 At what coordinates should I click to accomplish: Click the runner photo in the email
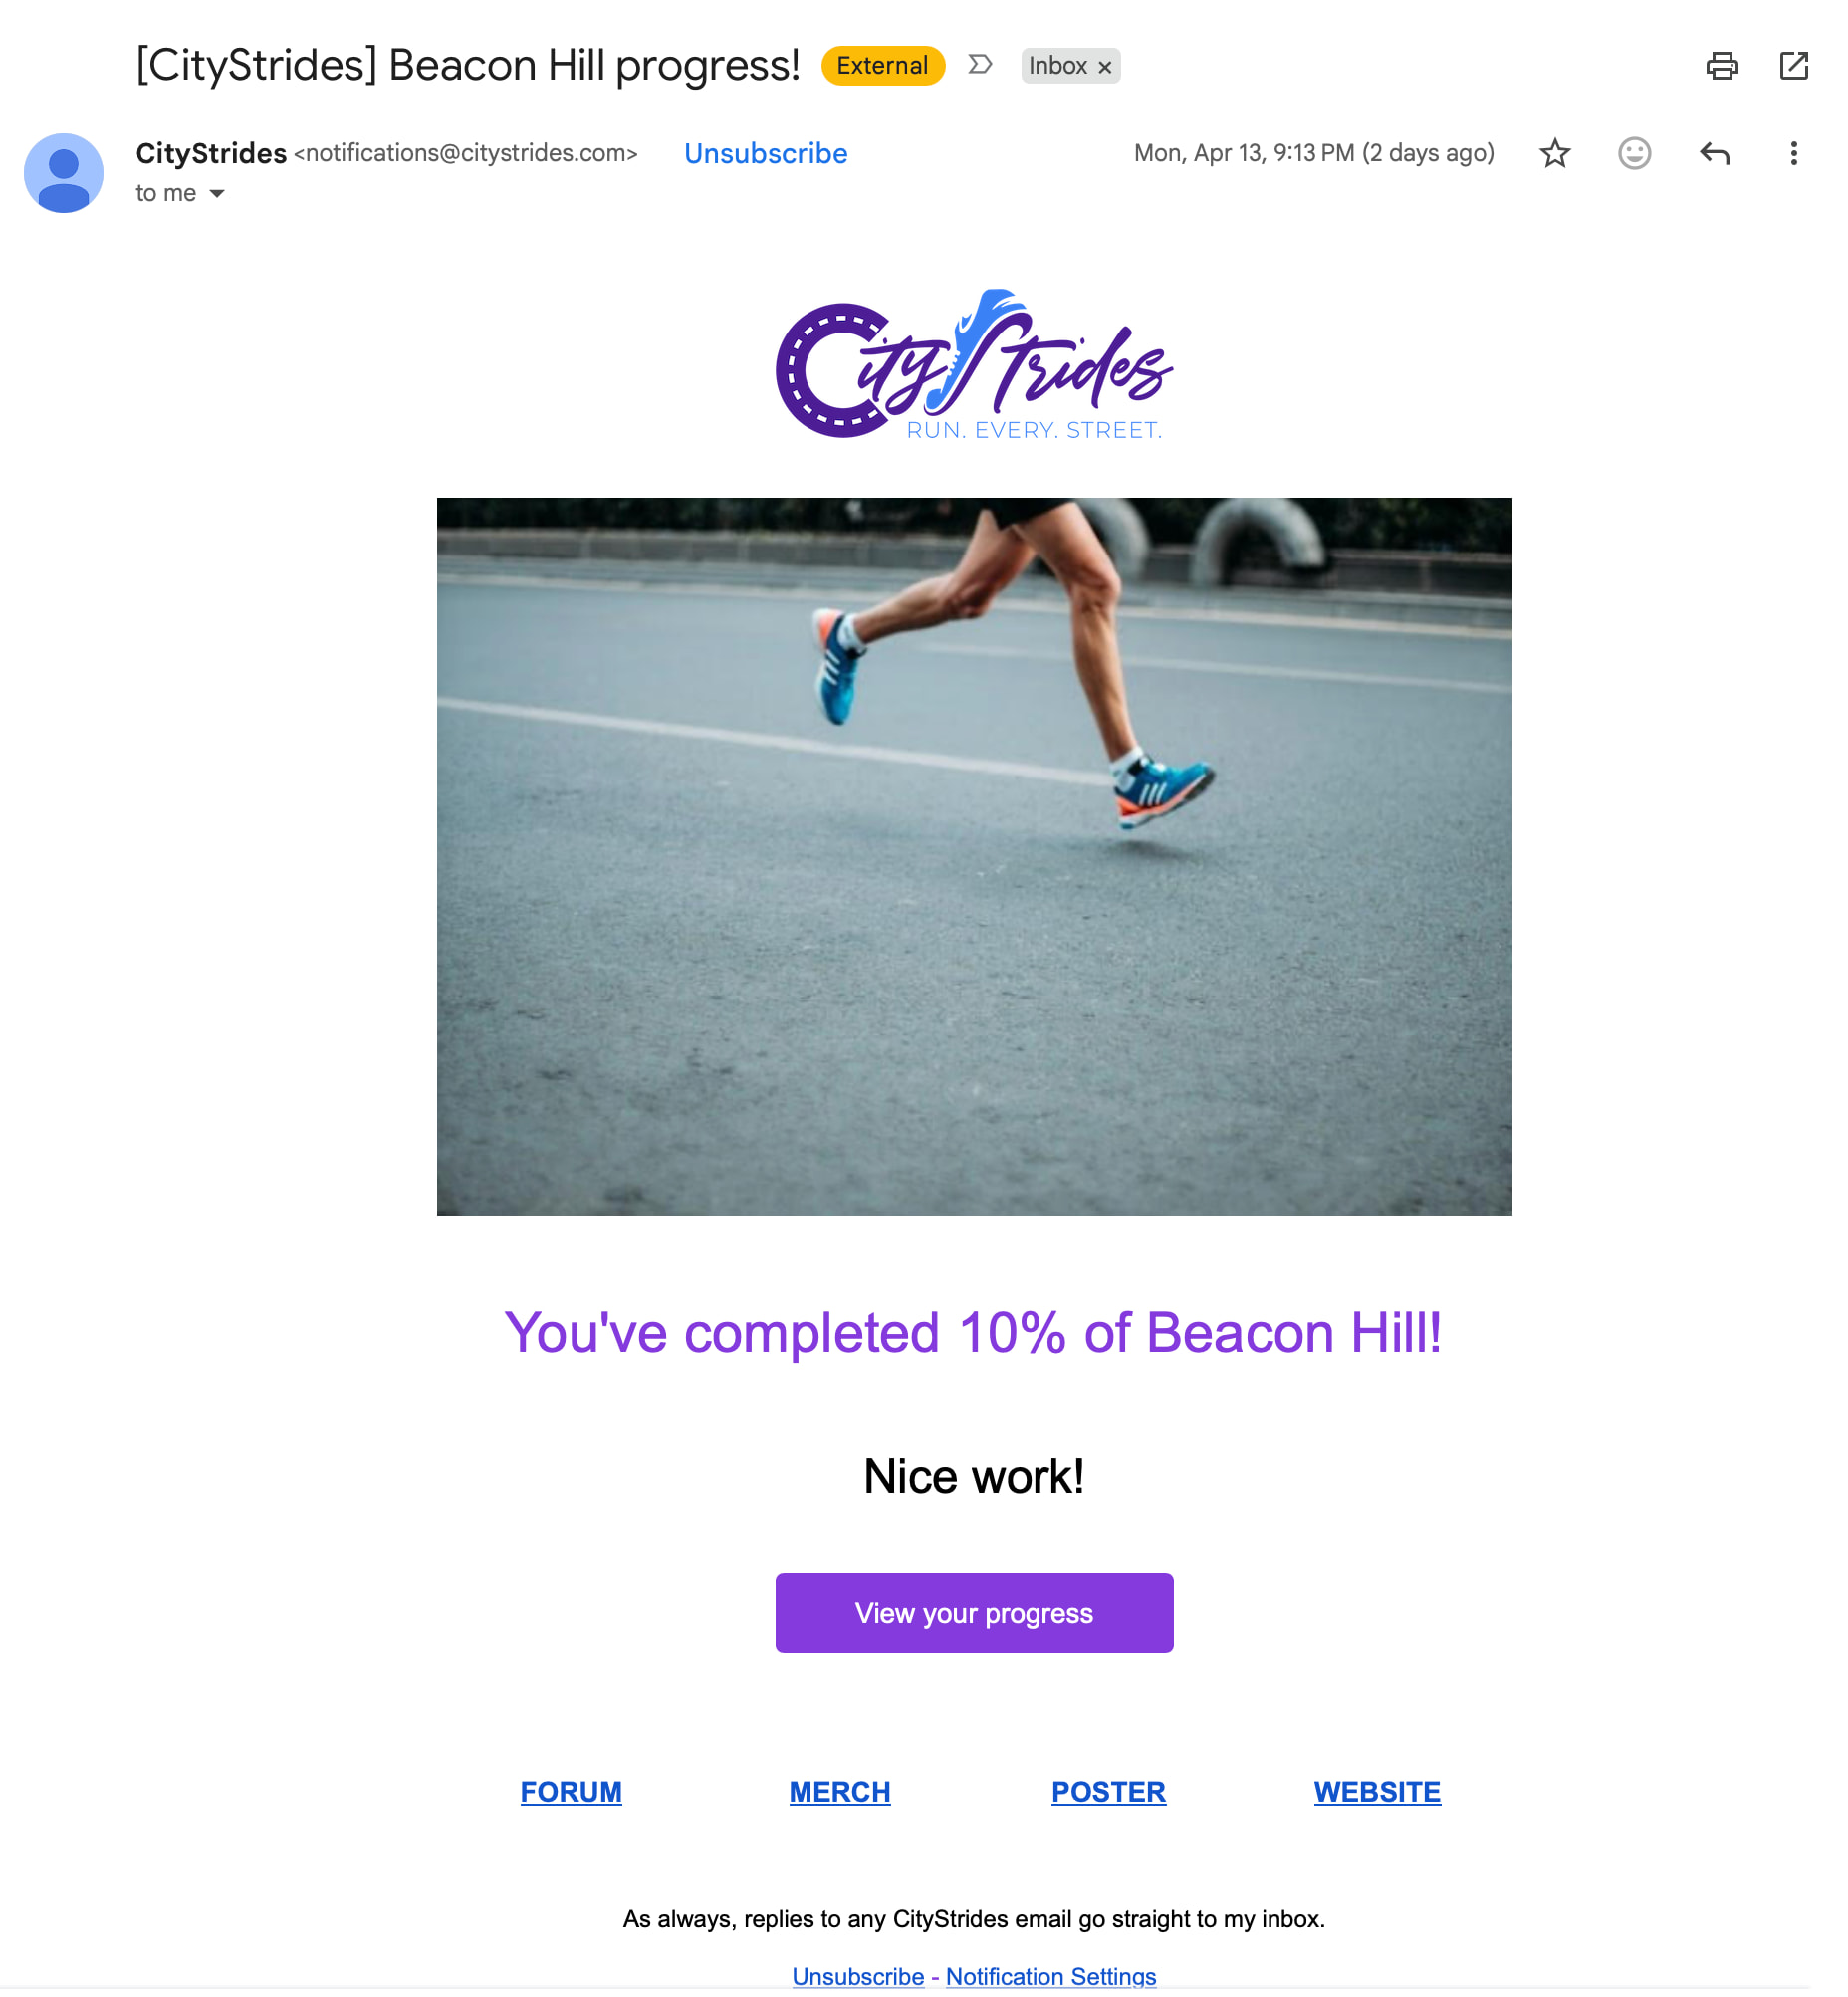[x=974, y=857]
